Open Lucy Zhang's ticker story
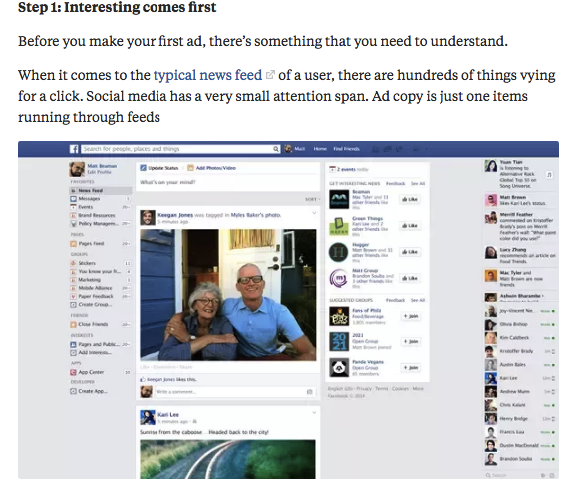 pyautogui.click(x=520, y=255)
